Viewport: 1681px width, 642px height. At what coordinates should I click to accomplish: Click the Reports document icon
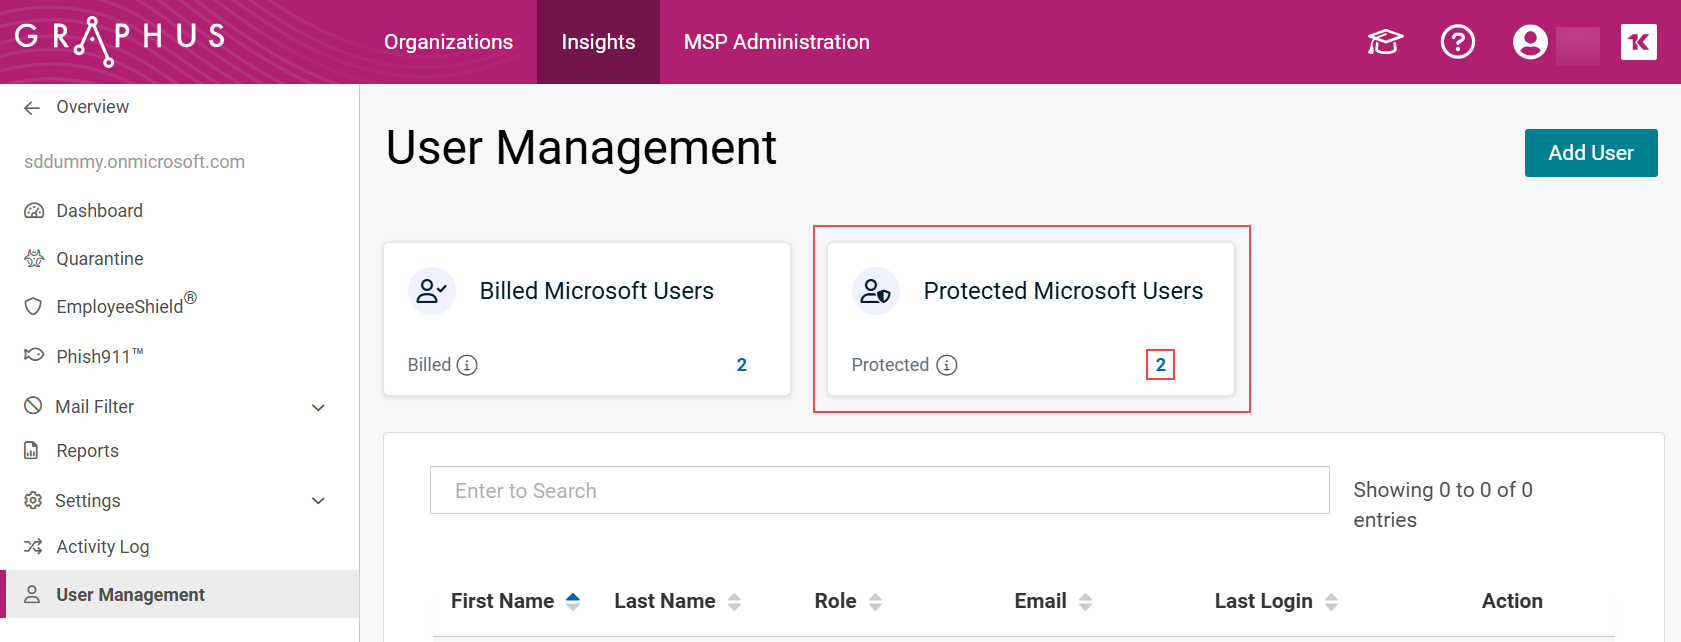tap(31, 451)
